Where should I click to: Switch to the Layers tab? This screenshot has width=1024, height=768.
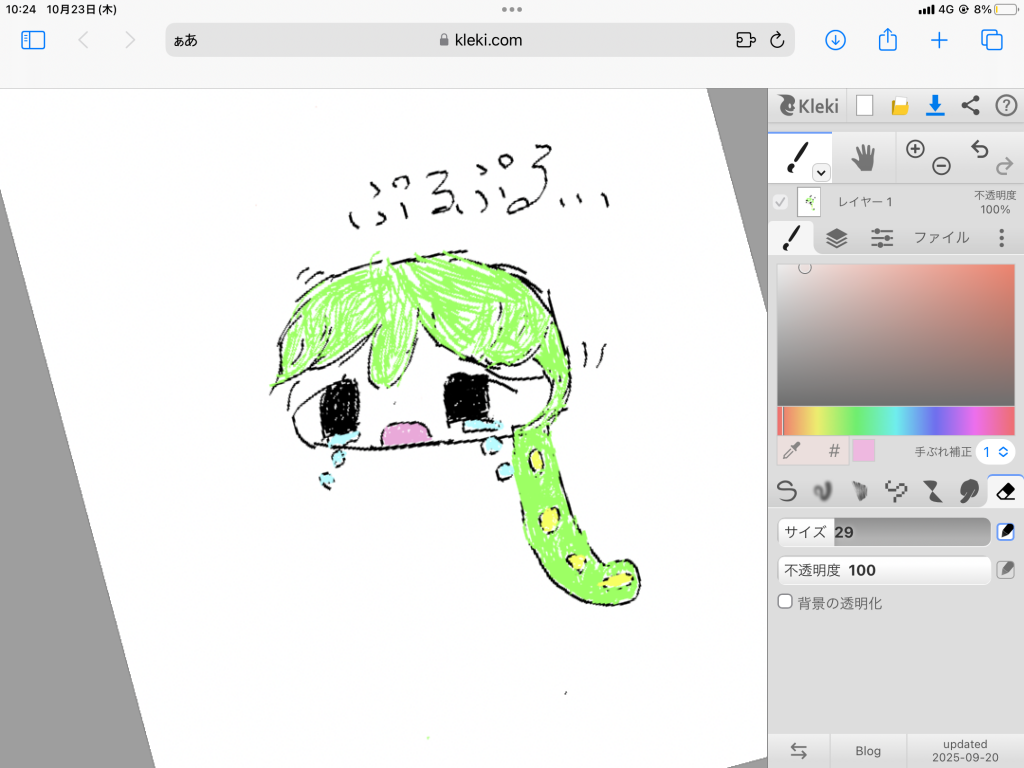tap(836, 238)
